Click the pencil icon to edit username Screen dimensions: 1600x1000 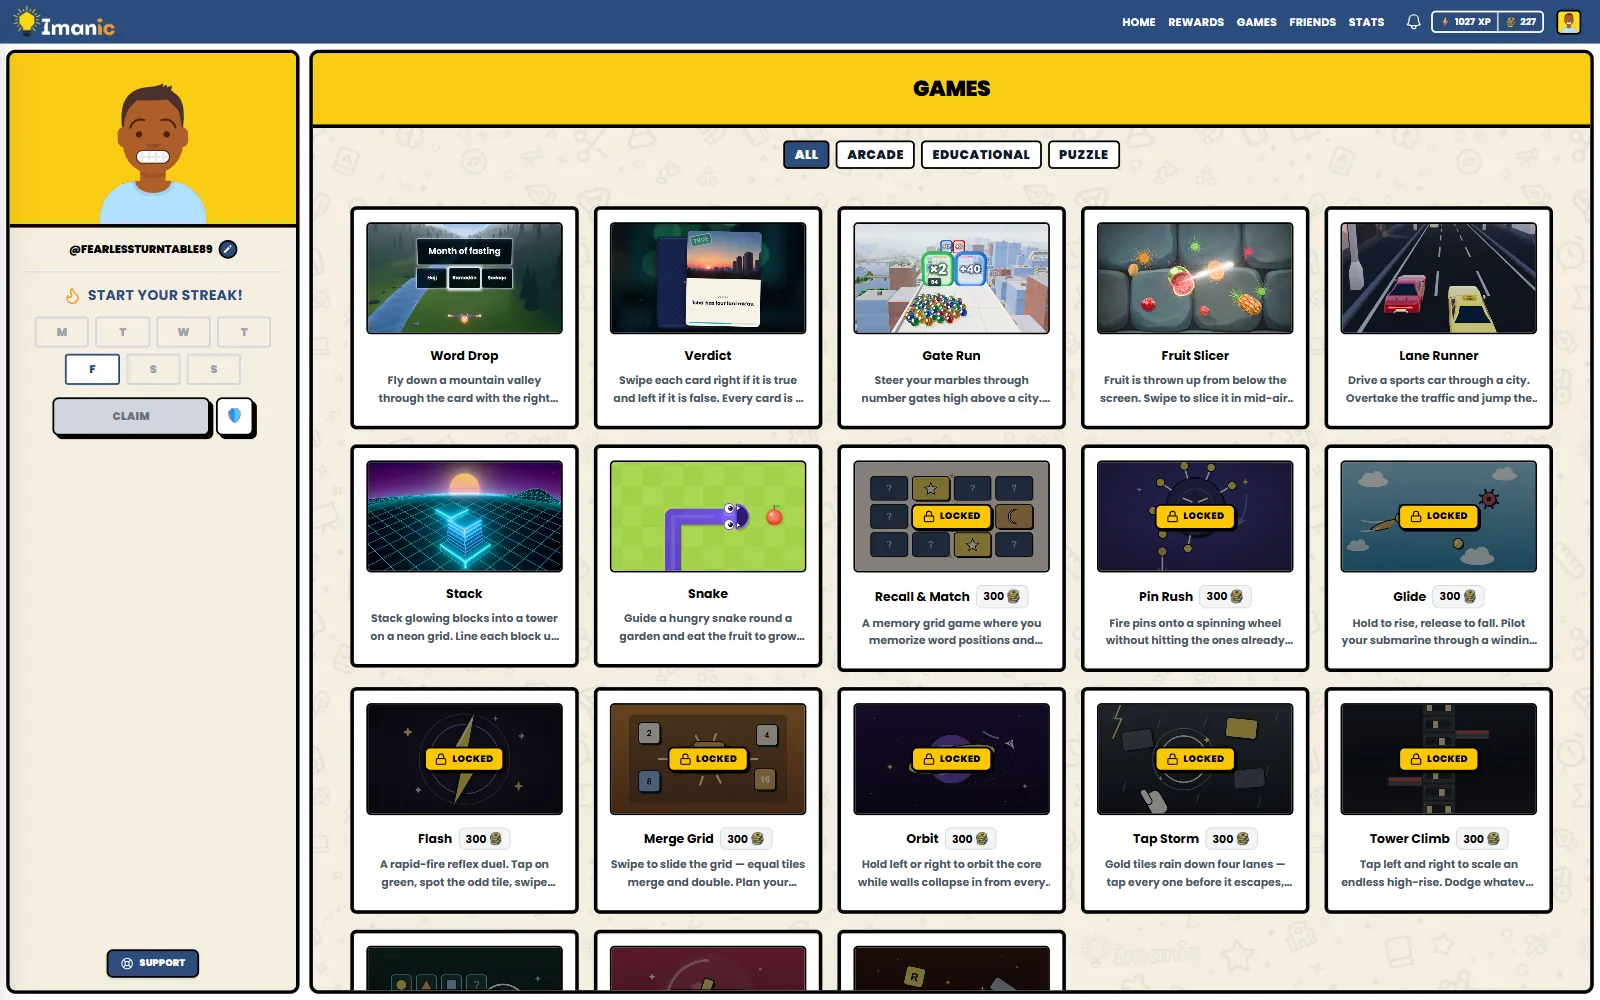228,249
